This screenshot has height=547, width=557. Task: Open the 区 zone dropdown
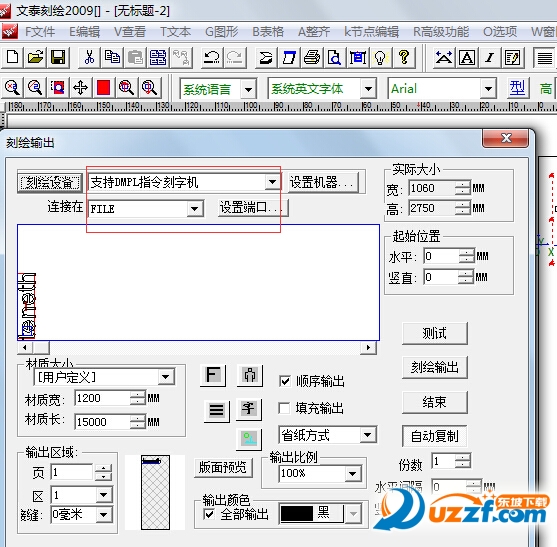point(104,494)
